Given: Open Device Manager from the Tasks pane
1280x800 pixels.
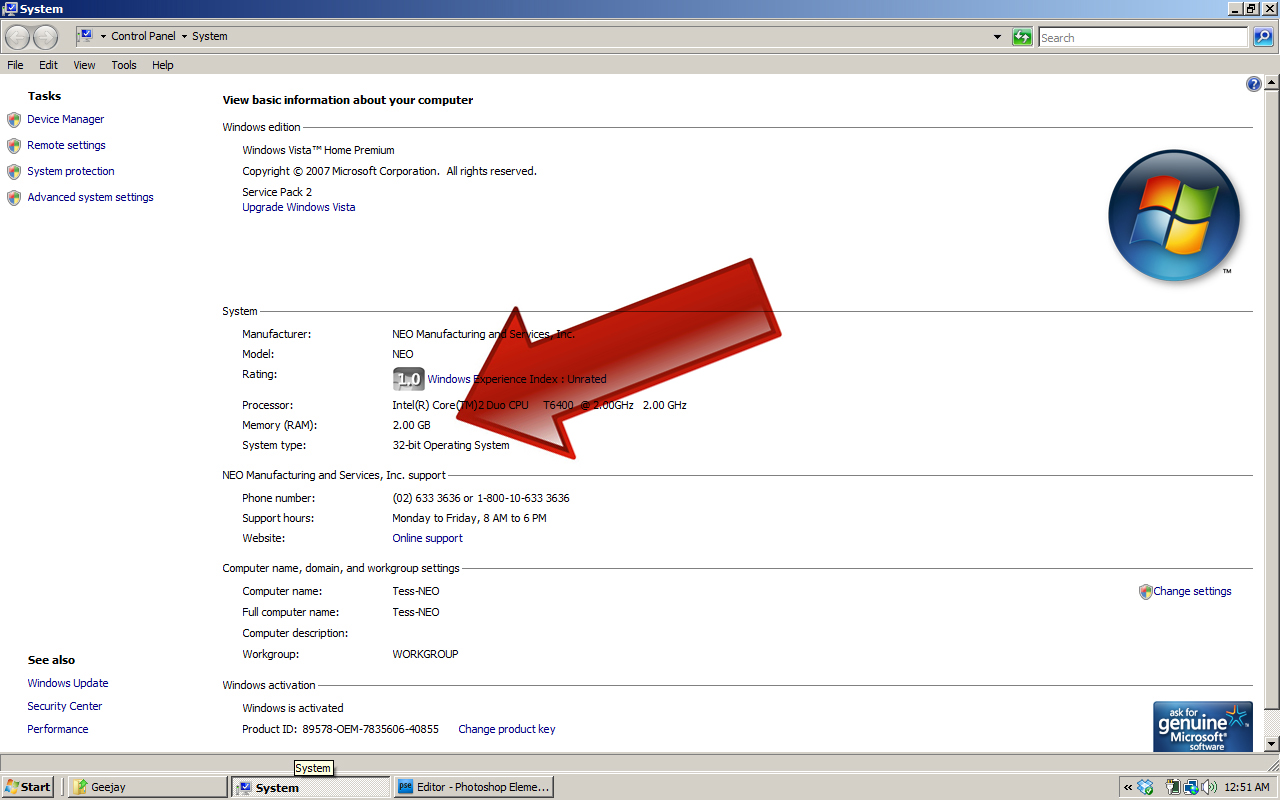Looking at the screenshot, I should 65,118.
